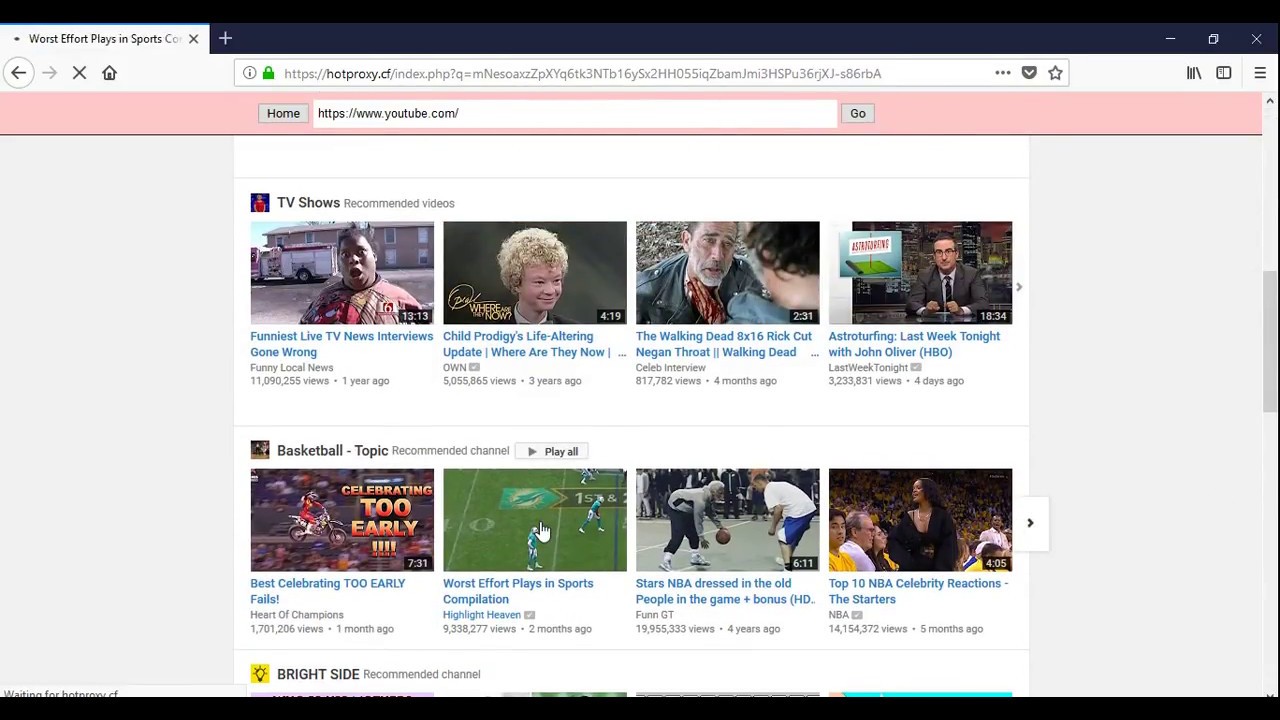Open a new tab with plus icon
This screenshot has height=720, width=1280.
(x=225, y=38)
